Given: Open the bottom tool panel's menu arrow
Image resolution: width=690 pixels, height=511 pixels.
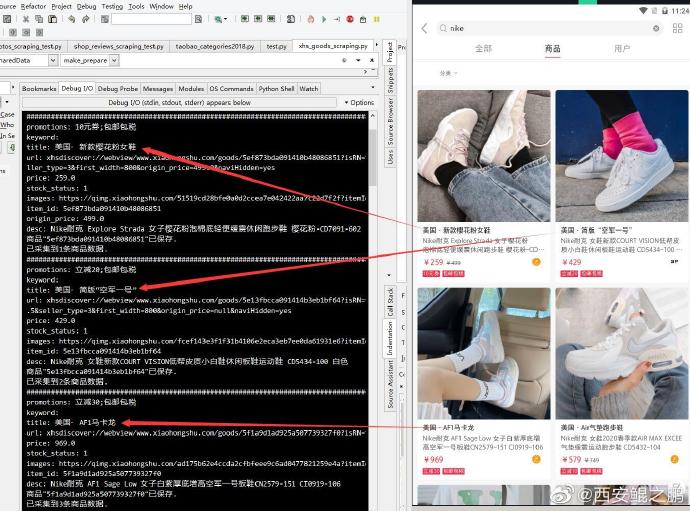Looking at the screenshot, I should click(x=373, y=88).
